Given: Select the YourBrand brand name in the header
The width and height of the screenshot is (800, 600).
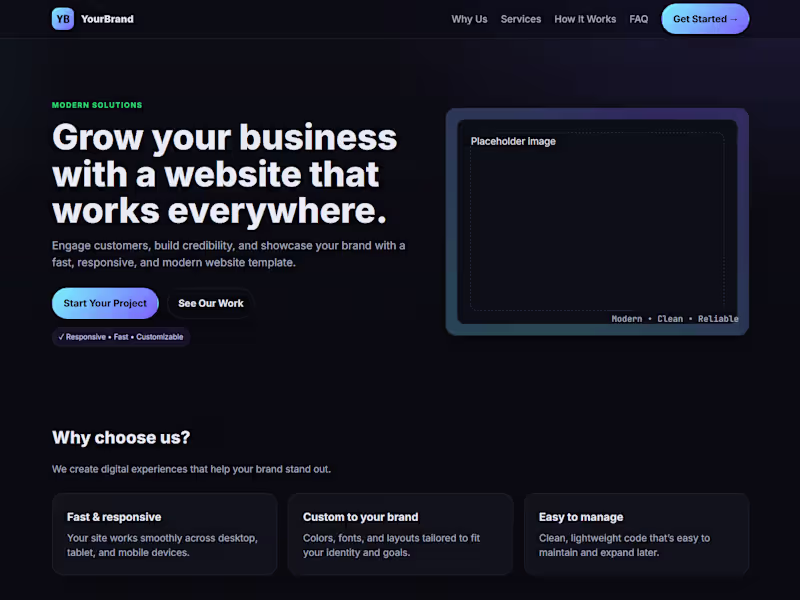Looking at the screenshot, I should (106, 18).
